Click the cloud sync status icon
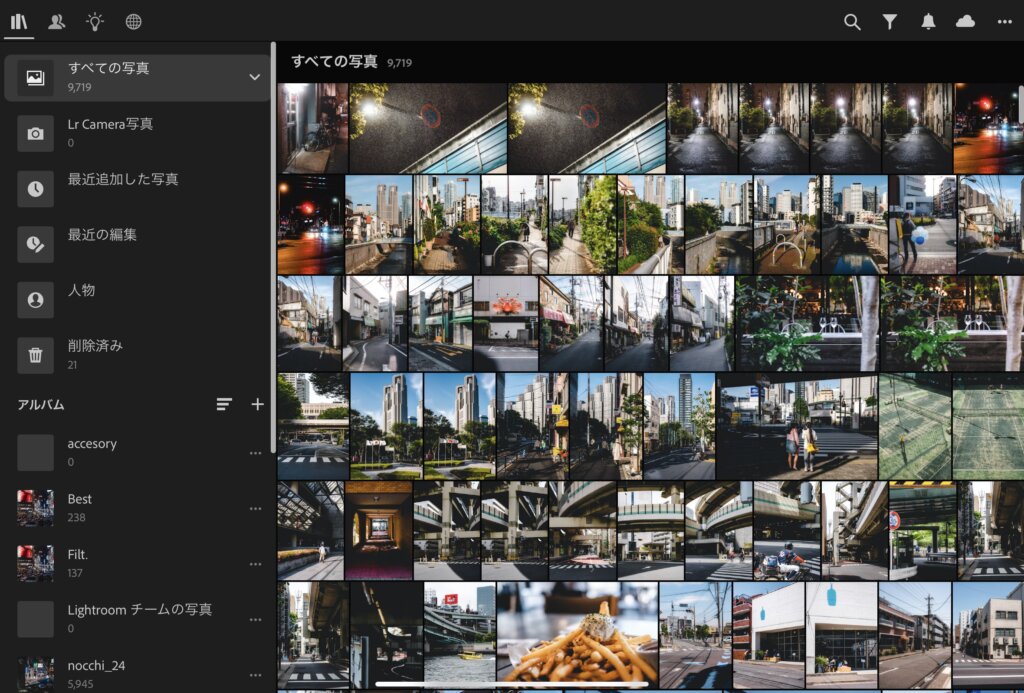 965,22
